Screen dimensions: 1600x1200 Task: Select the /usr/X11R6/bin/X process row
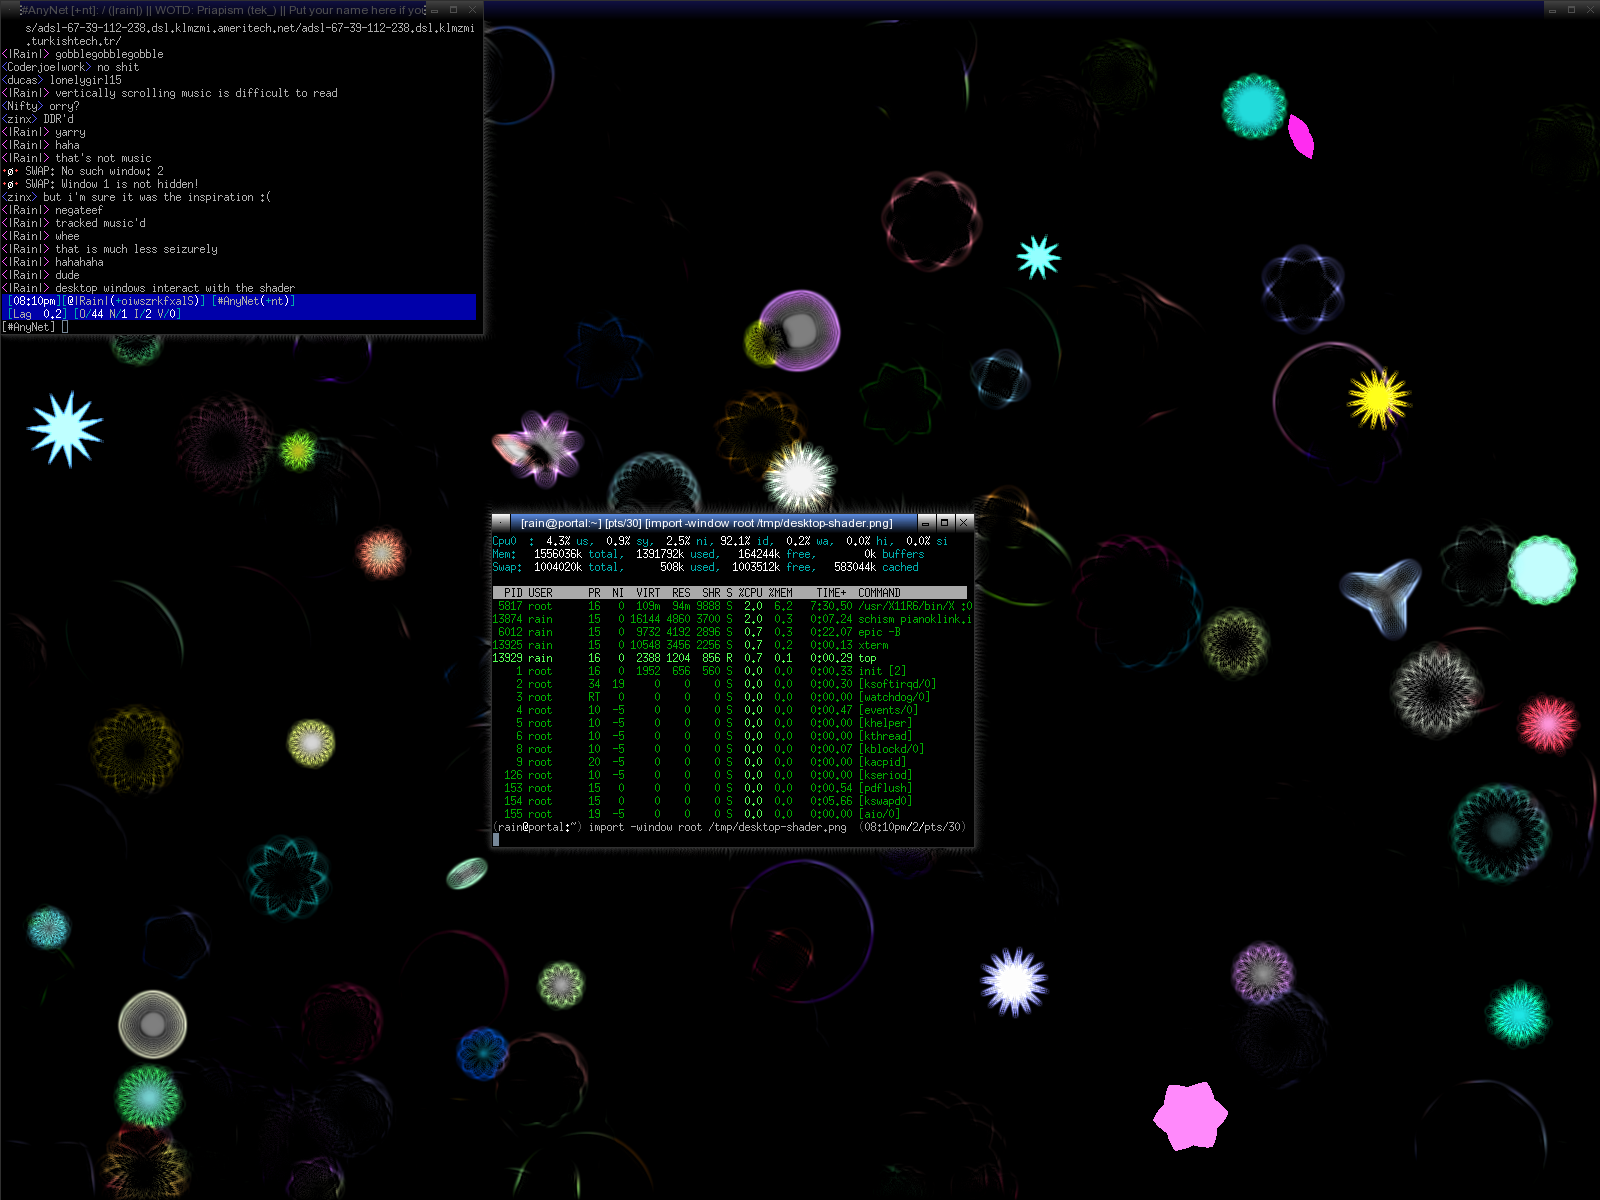click(730, 606)
